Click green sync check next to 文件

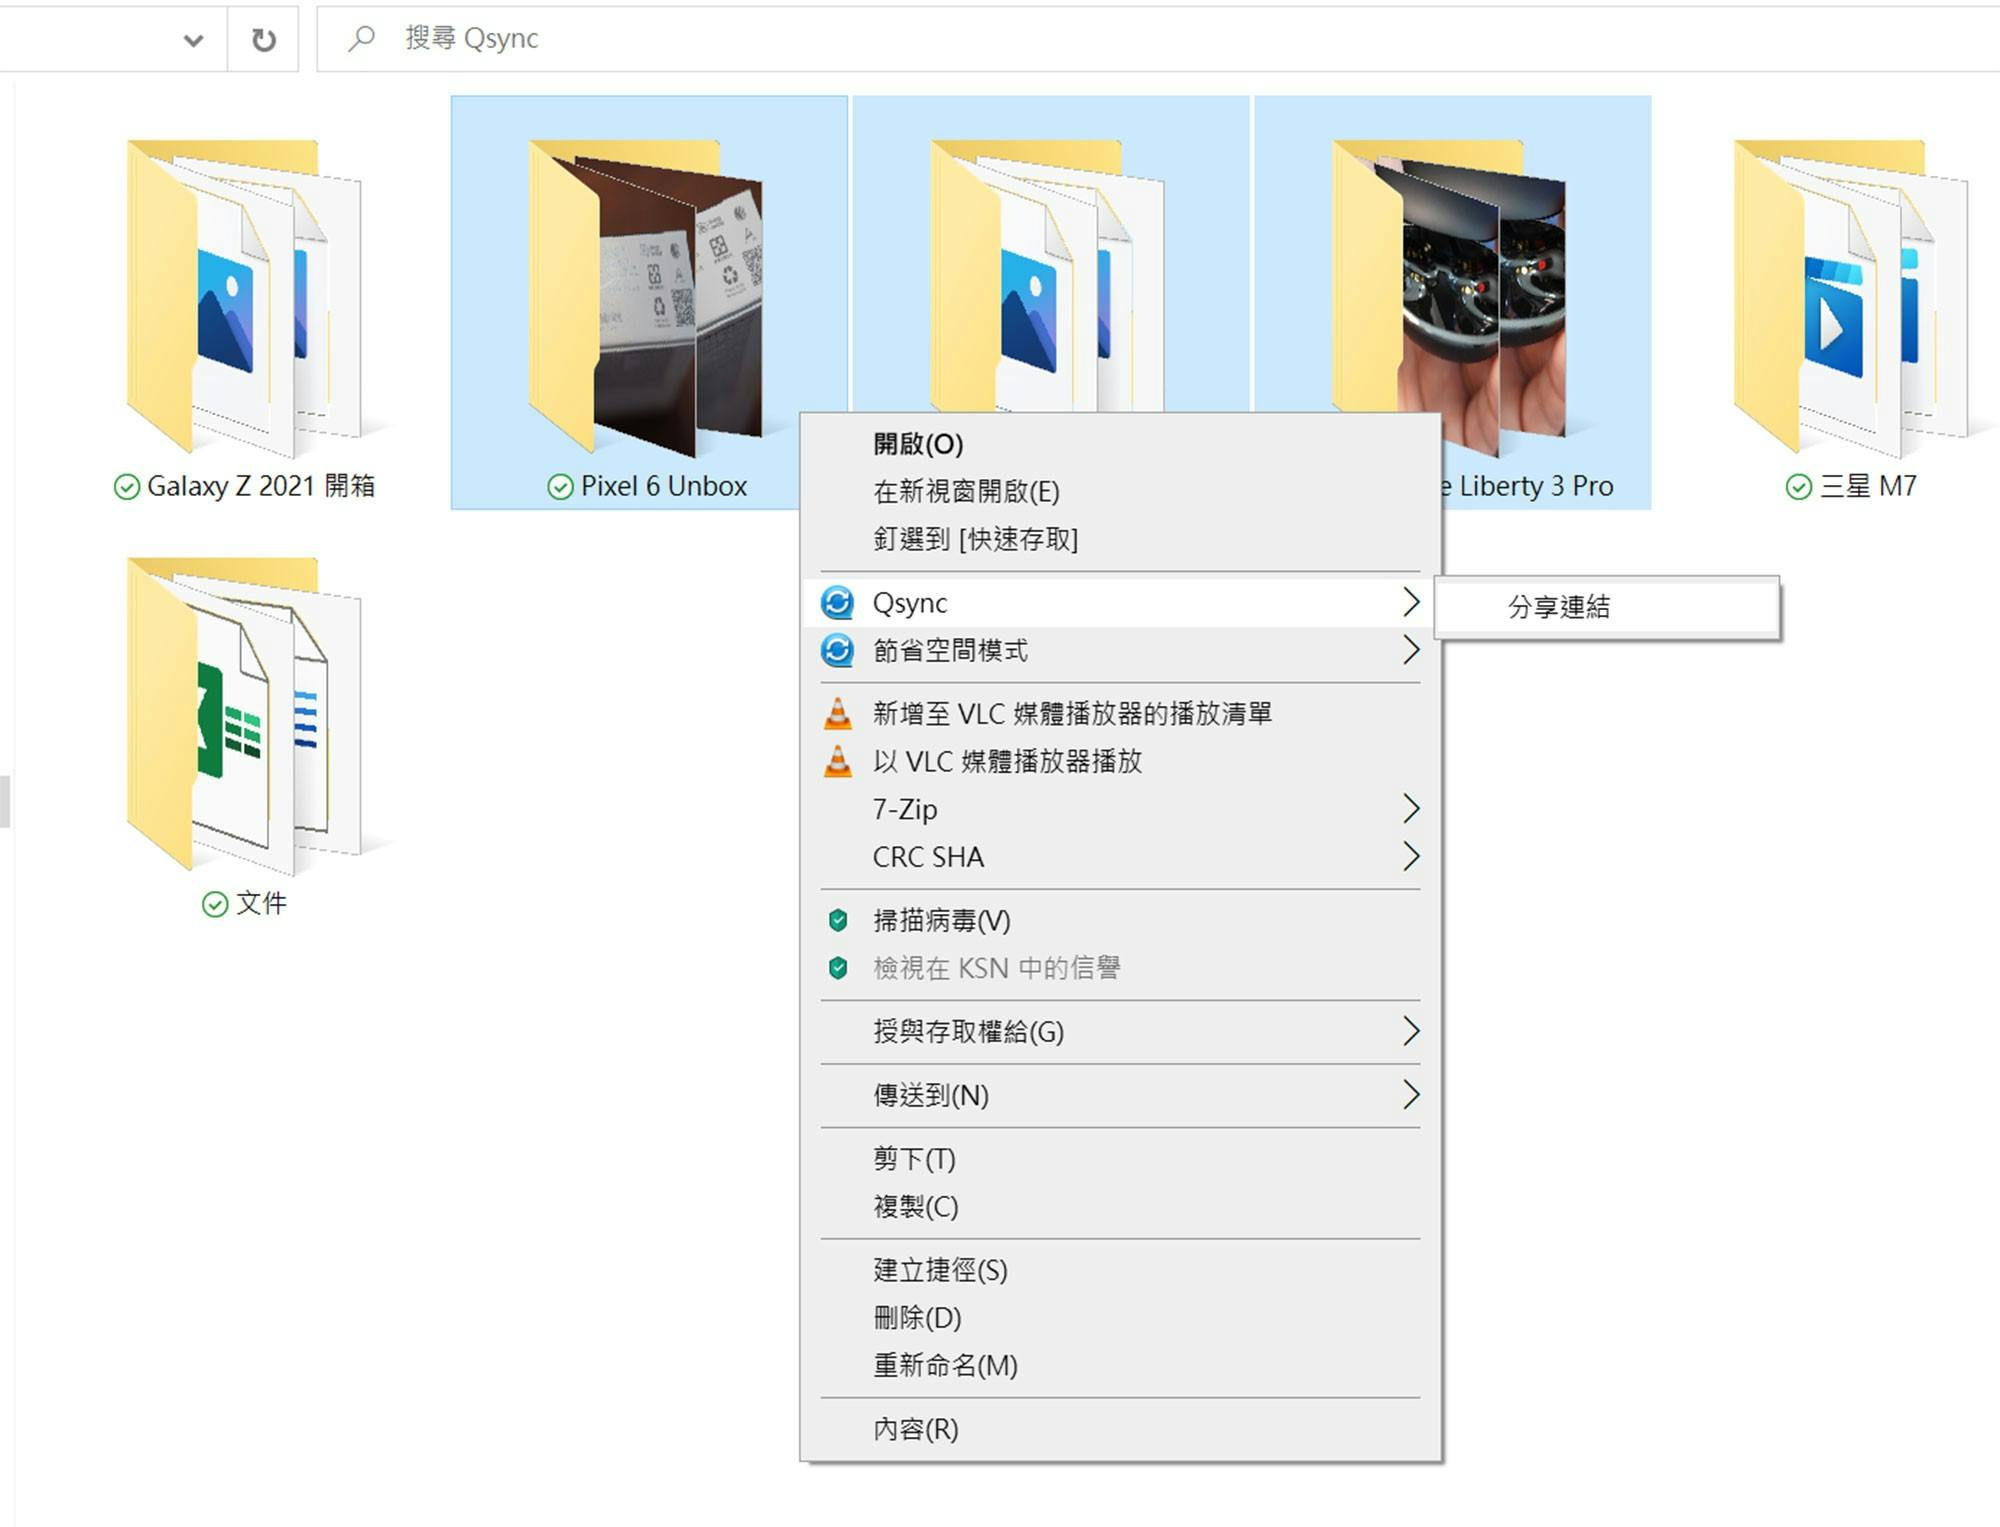pos(215,905)
